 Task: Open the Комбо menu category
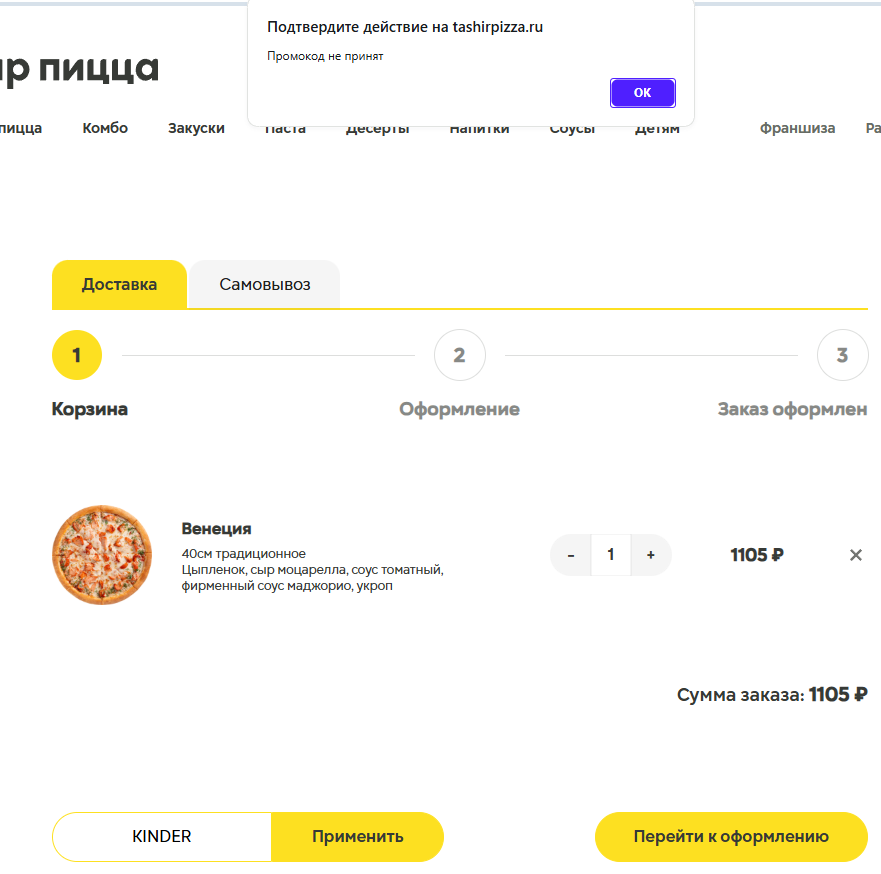(105, 129)
